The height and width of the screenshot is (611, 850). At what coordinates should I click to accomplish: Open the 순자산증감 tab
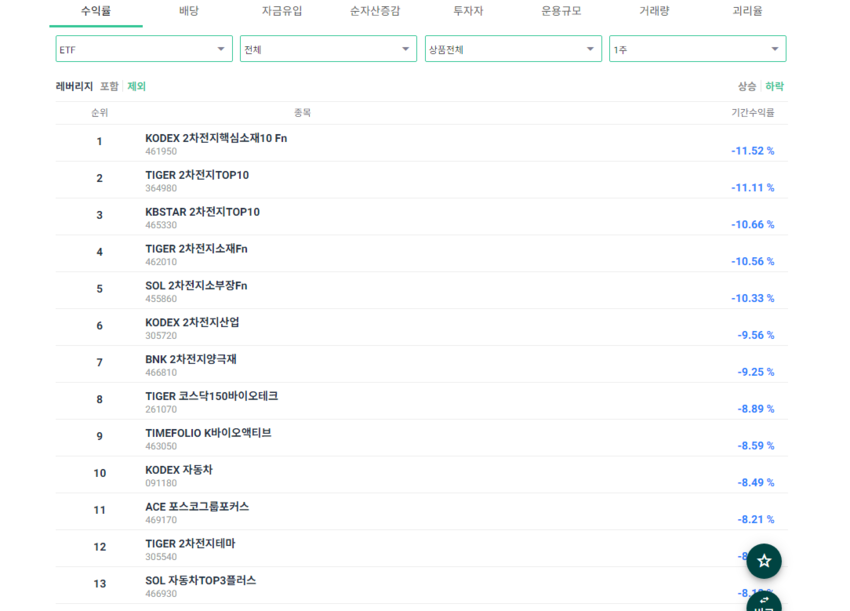pyautogui.click(x=375, y=11)
